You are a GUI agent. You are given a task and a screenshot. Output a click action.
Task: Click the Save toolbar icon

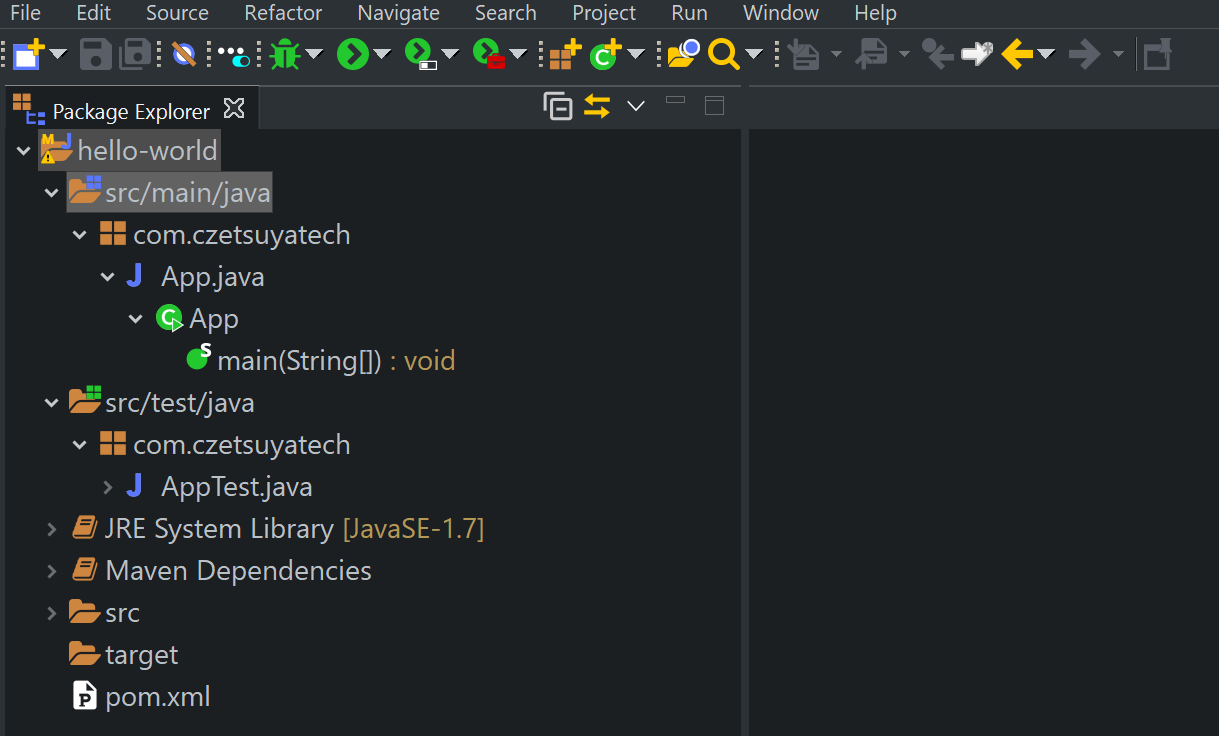[x=95, y=54]
